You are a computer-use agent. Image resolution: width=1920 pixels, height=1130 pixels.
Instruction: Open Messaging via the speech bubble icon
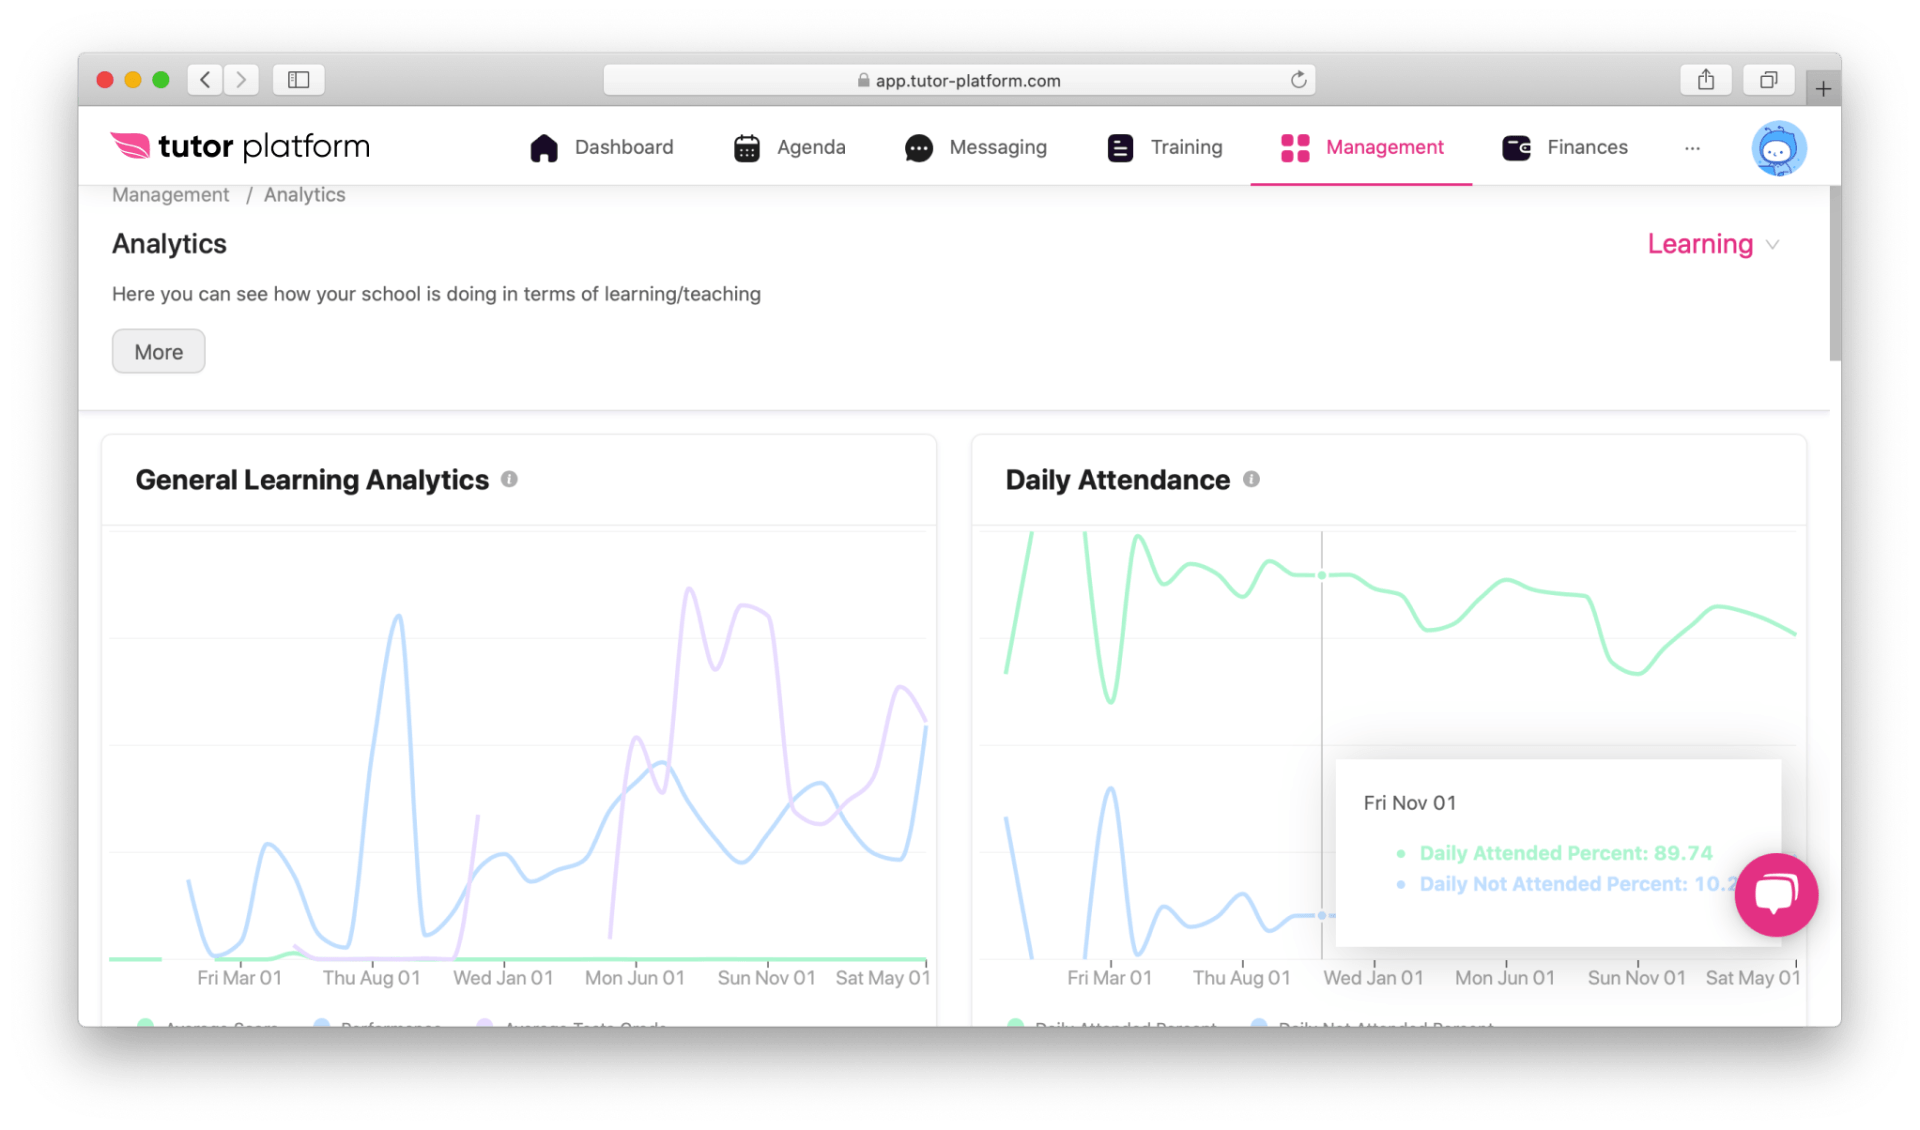tap(918, 147)
